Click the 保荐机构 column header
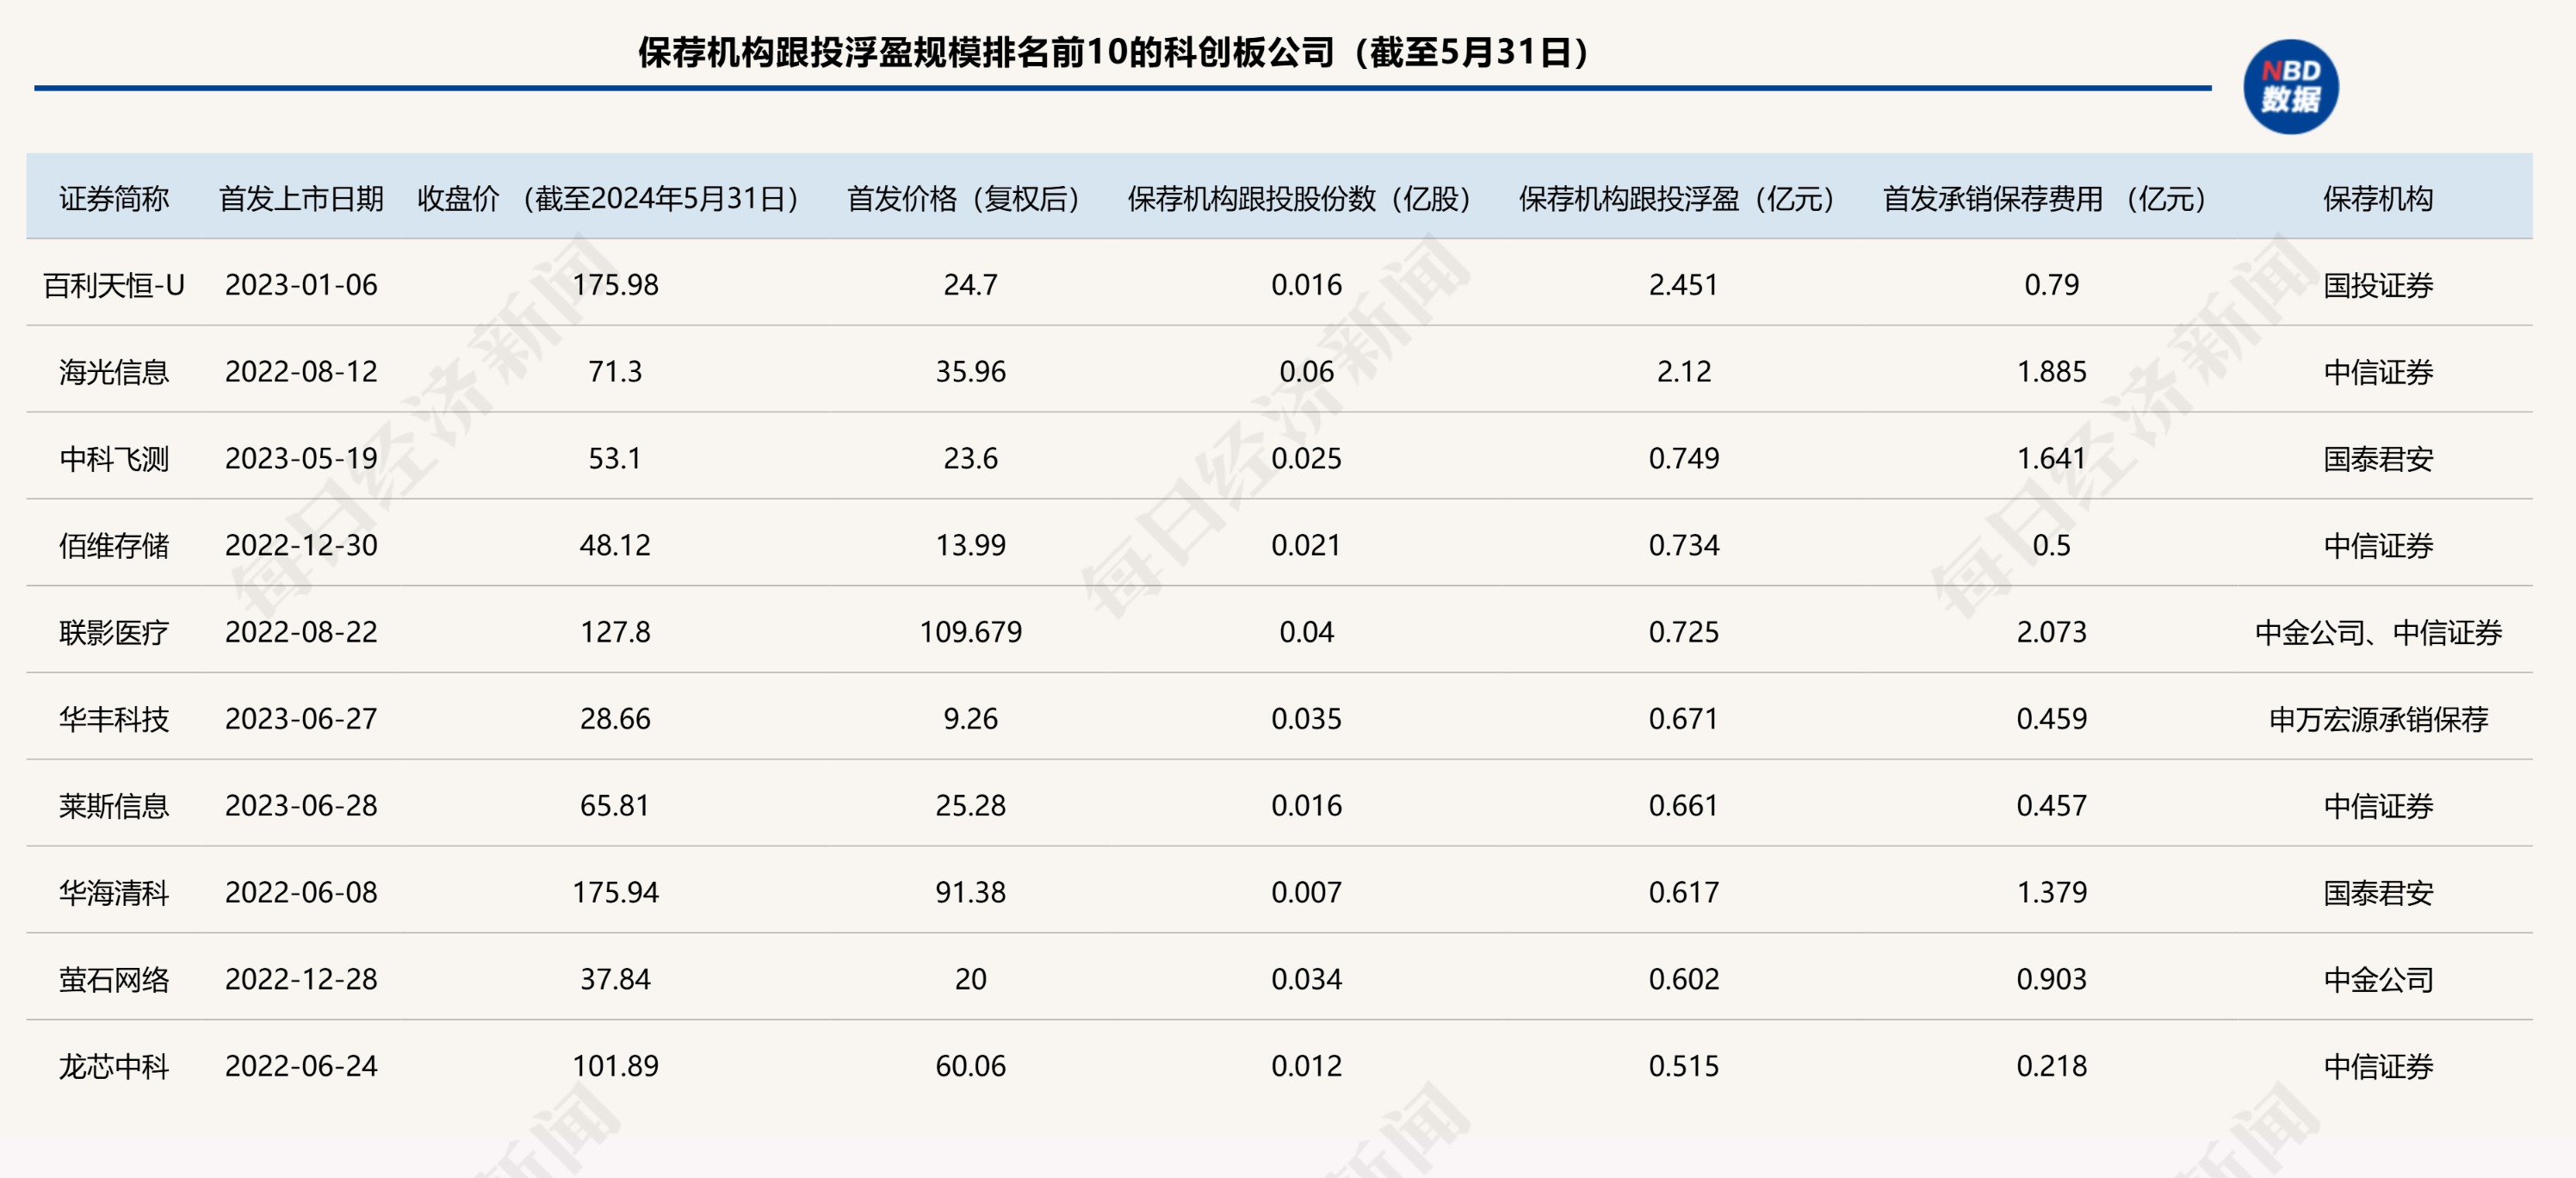 pyautogui.click(x=2377, y=198)
